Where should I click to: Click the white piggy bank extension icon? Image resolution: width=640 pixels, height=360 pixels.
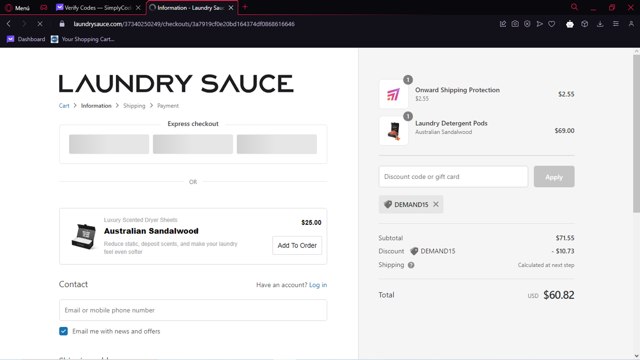click(x=570, y=24)
